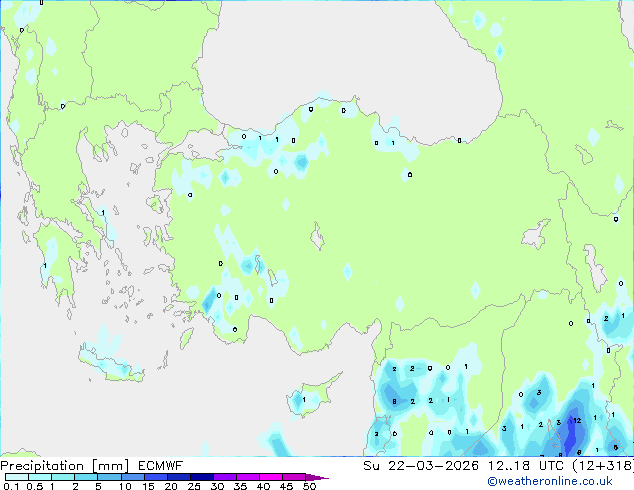Image resolution: width=634 pixels, height=490 pixels.
Task: Select the 30–35 mm purple legend swatch
Action: [x=224, y=477]
